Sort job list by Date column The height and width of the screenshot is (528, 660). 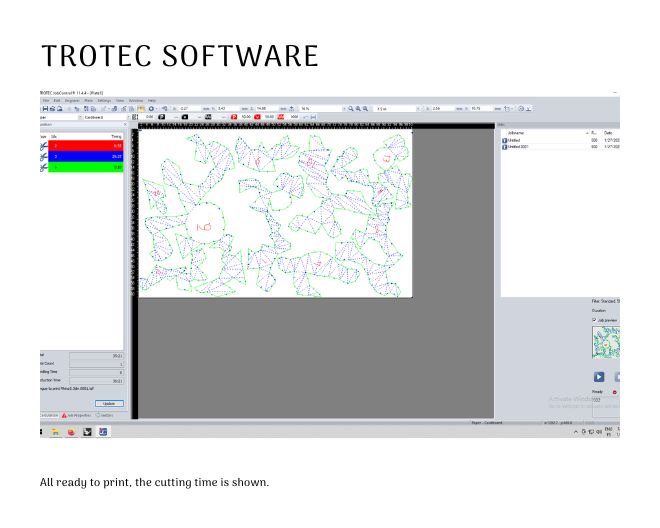pyautogui.click(x=608, y=133)
